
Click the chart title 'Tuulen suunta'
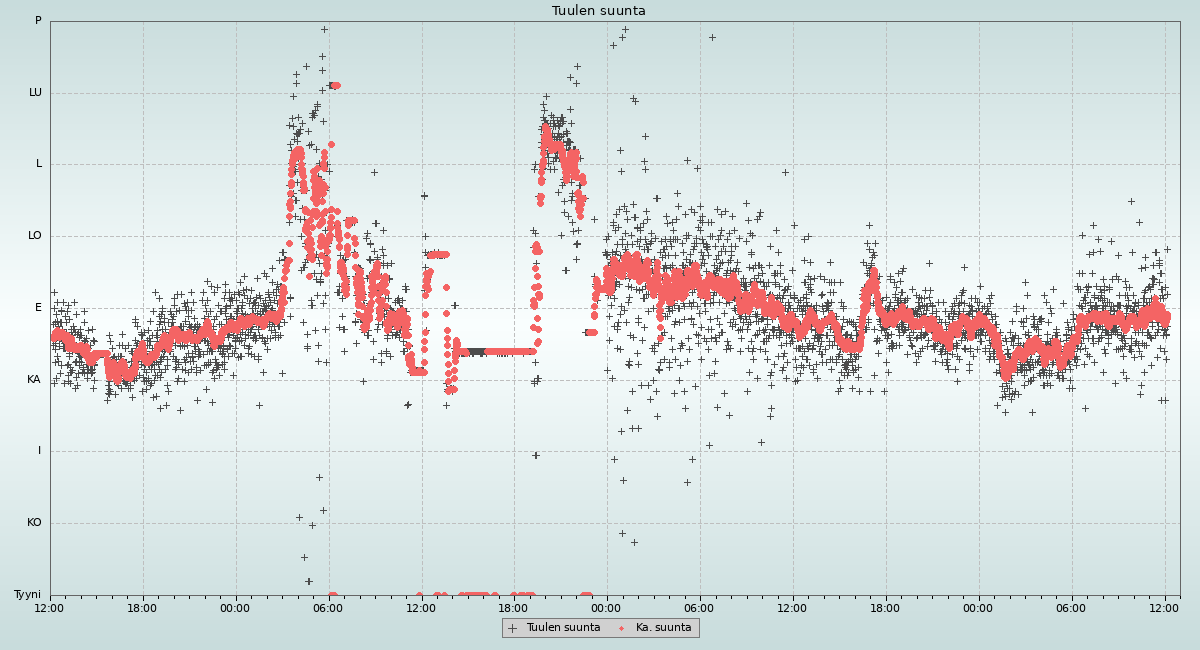(x=599, y=11)
